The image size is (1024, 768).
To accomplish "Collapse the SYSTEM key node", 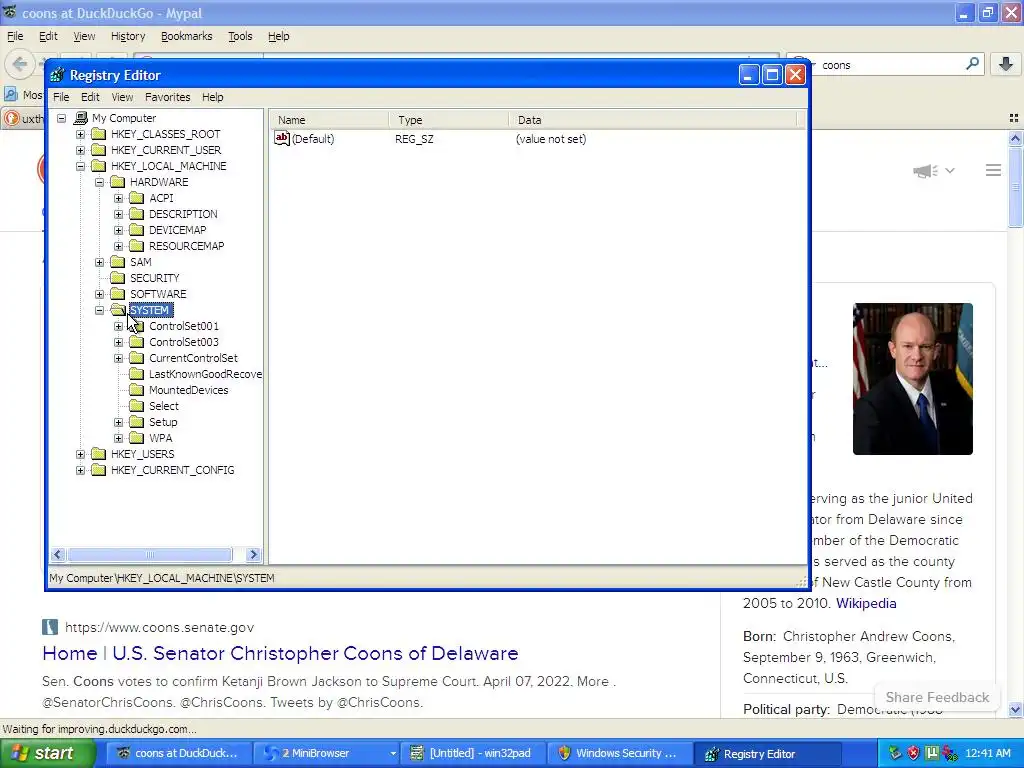I will [99, 310].
